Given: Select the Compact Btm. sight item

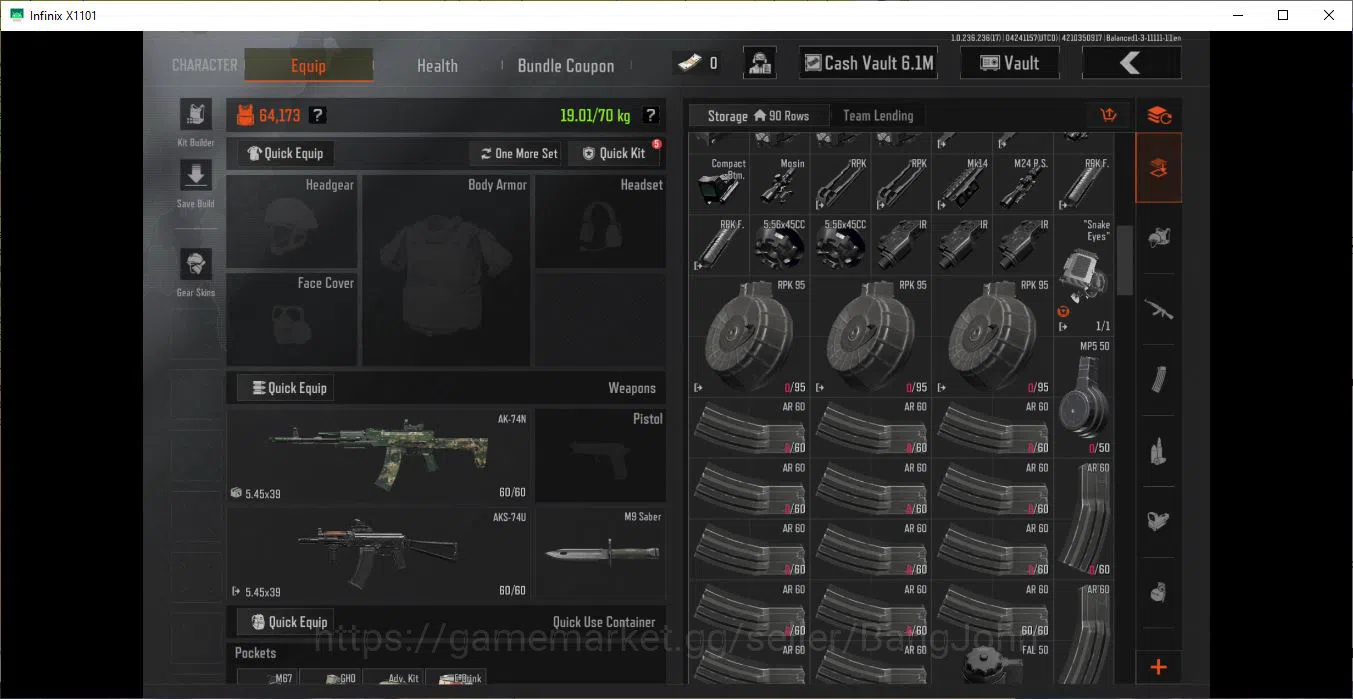Looking at the screenshot, I should pyautogui.click(x=721, y=184).
